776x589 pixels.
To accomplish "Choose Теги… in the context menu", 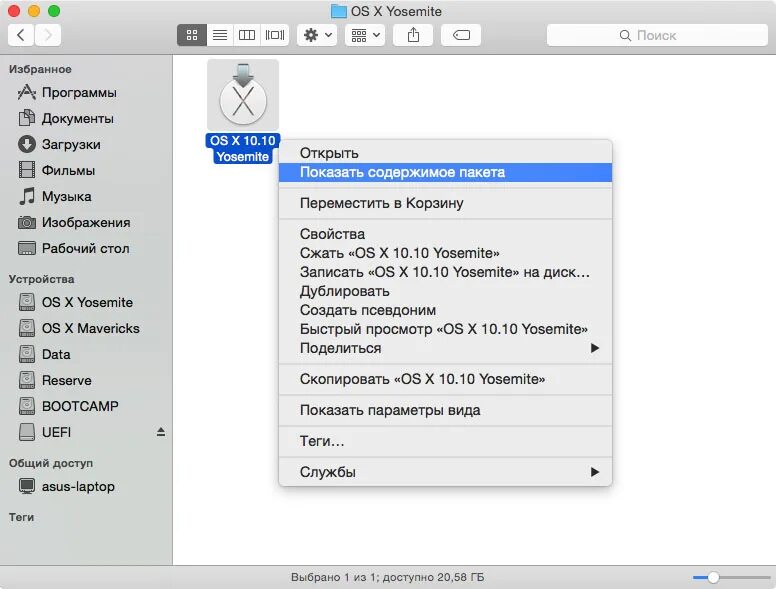I will click(x=445, y=441).
